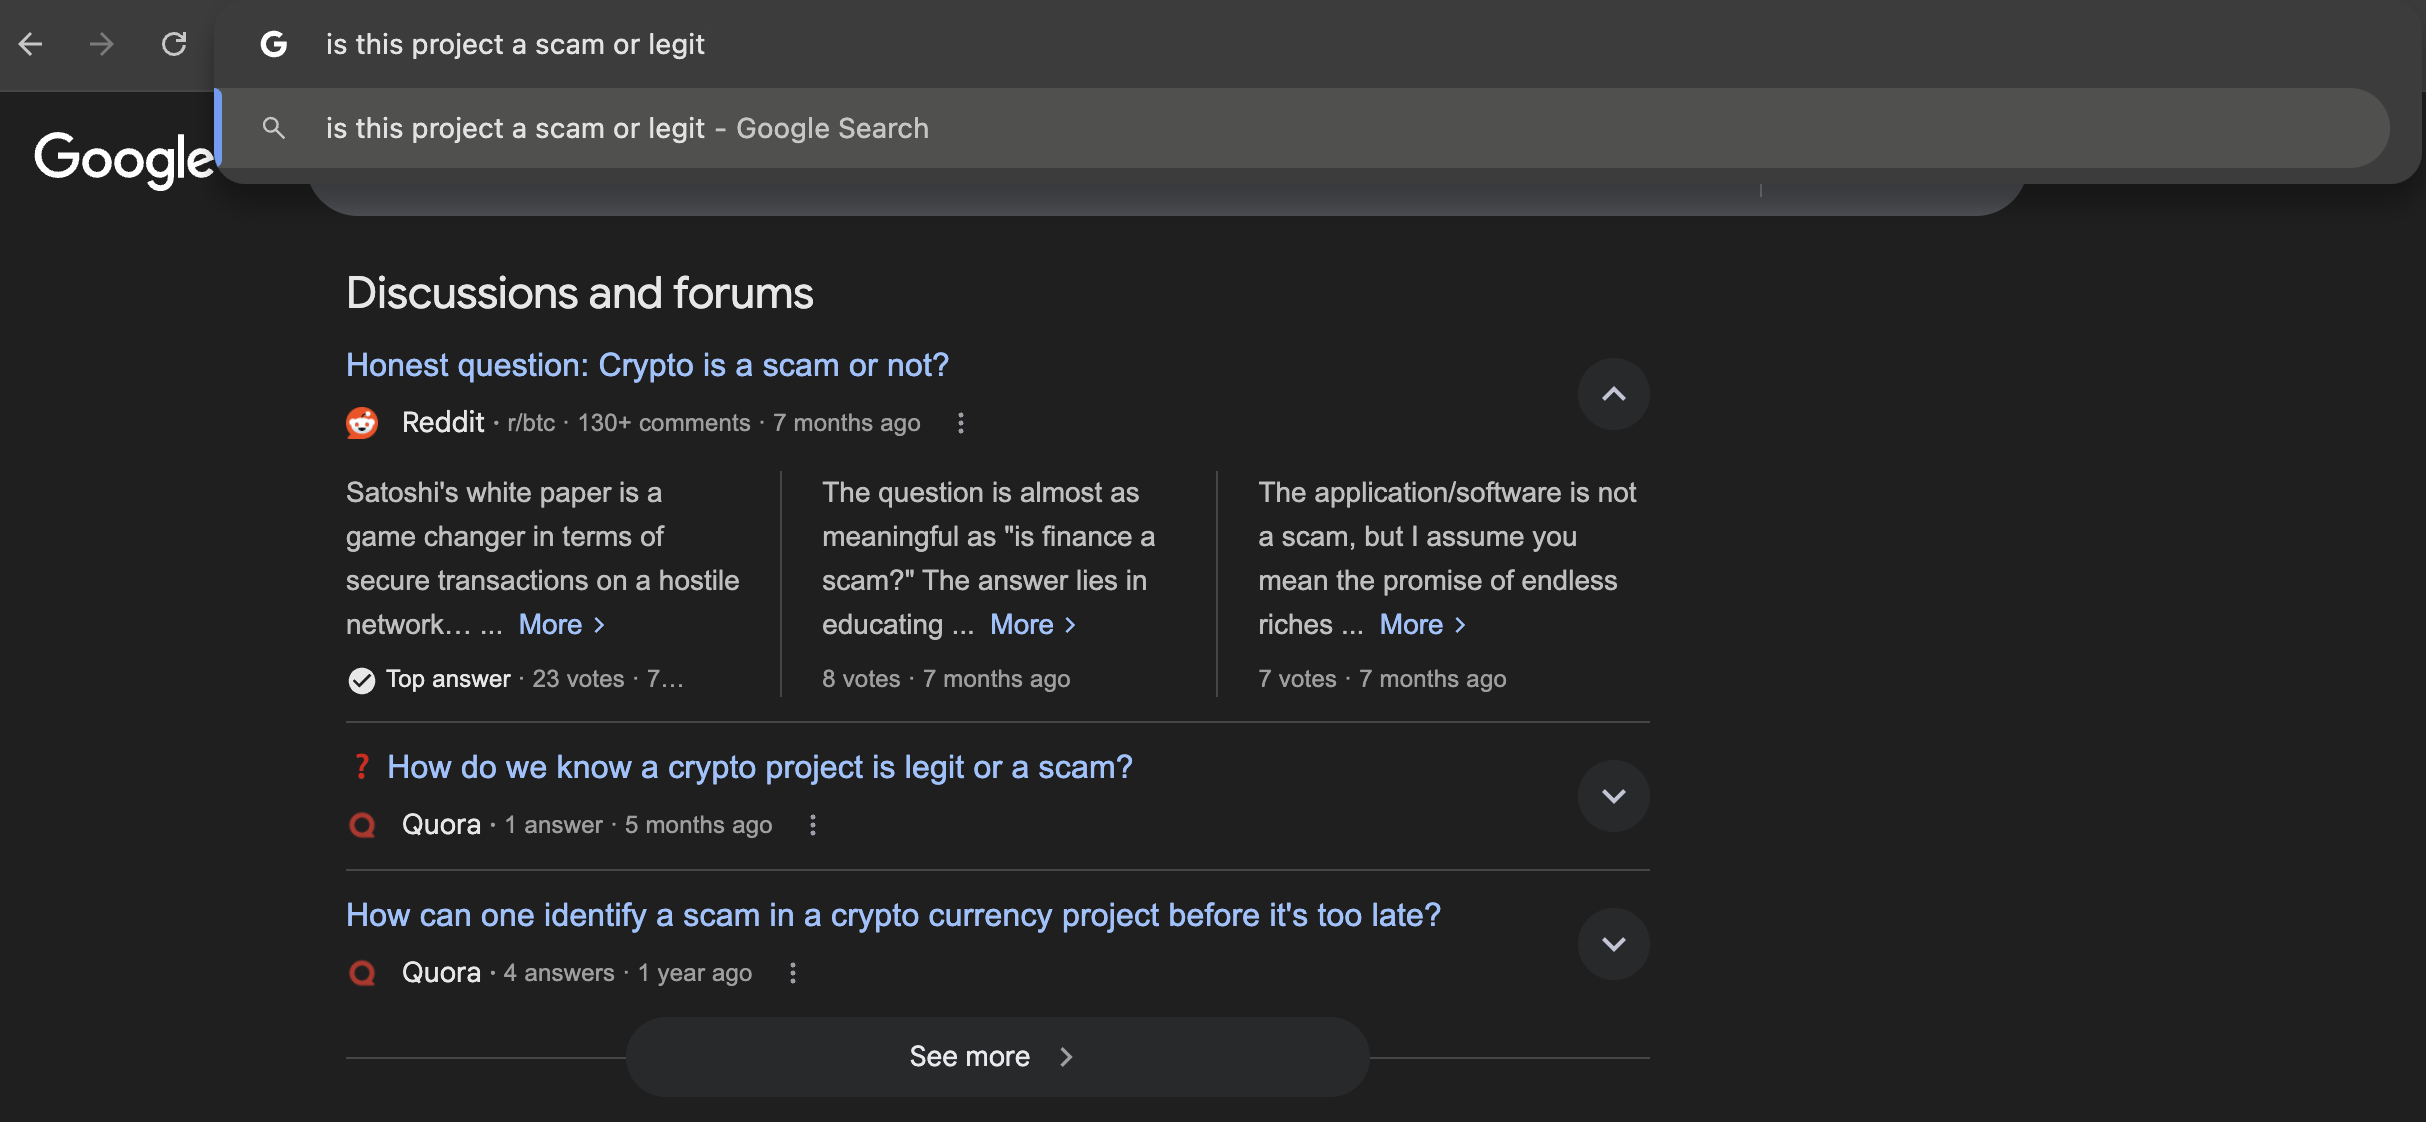Click More on 'The question is almost as meaningful' answer
The height and width of the screenshot is (1122, 2426).
[1033, 625]
